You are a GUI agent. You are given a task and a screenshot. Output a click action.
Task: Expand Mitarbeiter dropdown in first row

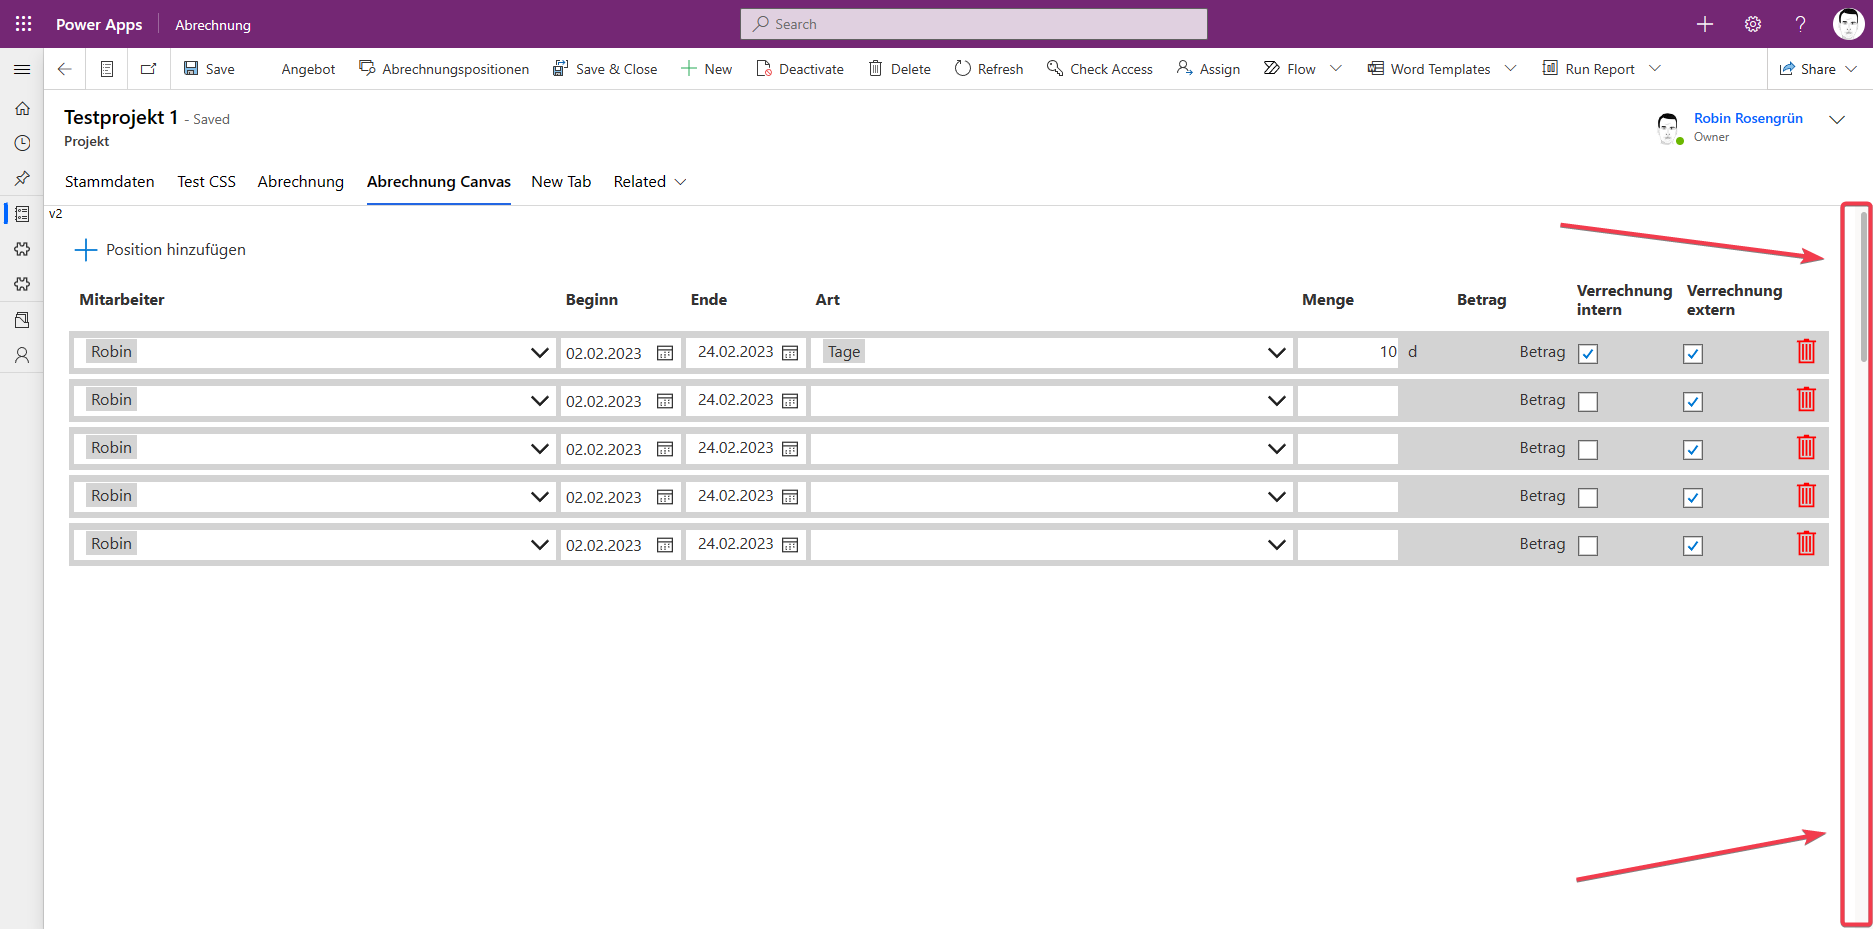(x=540, y=353)
